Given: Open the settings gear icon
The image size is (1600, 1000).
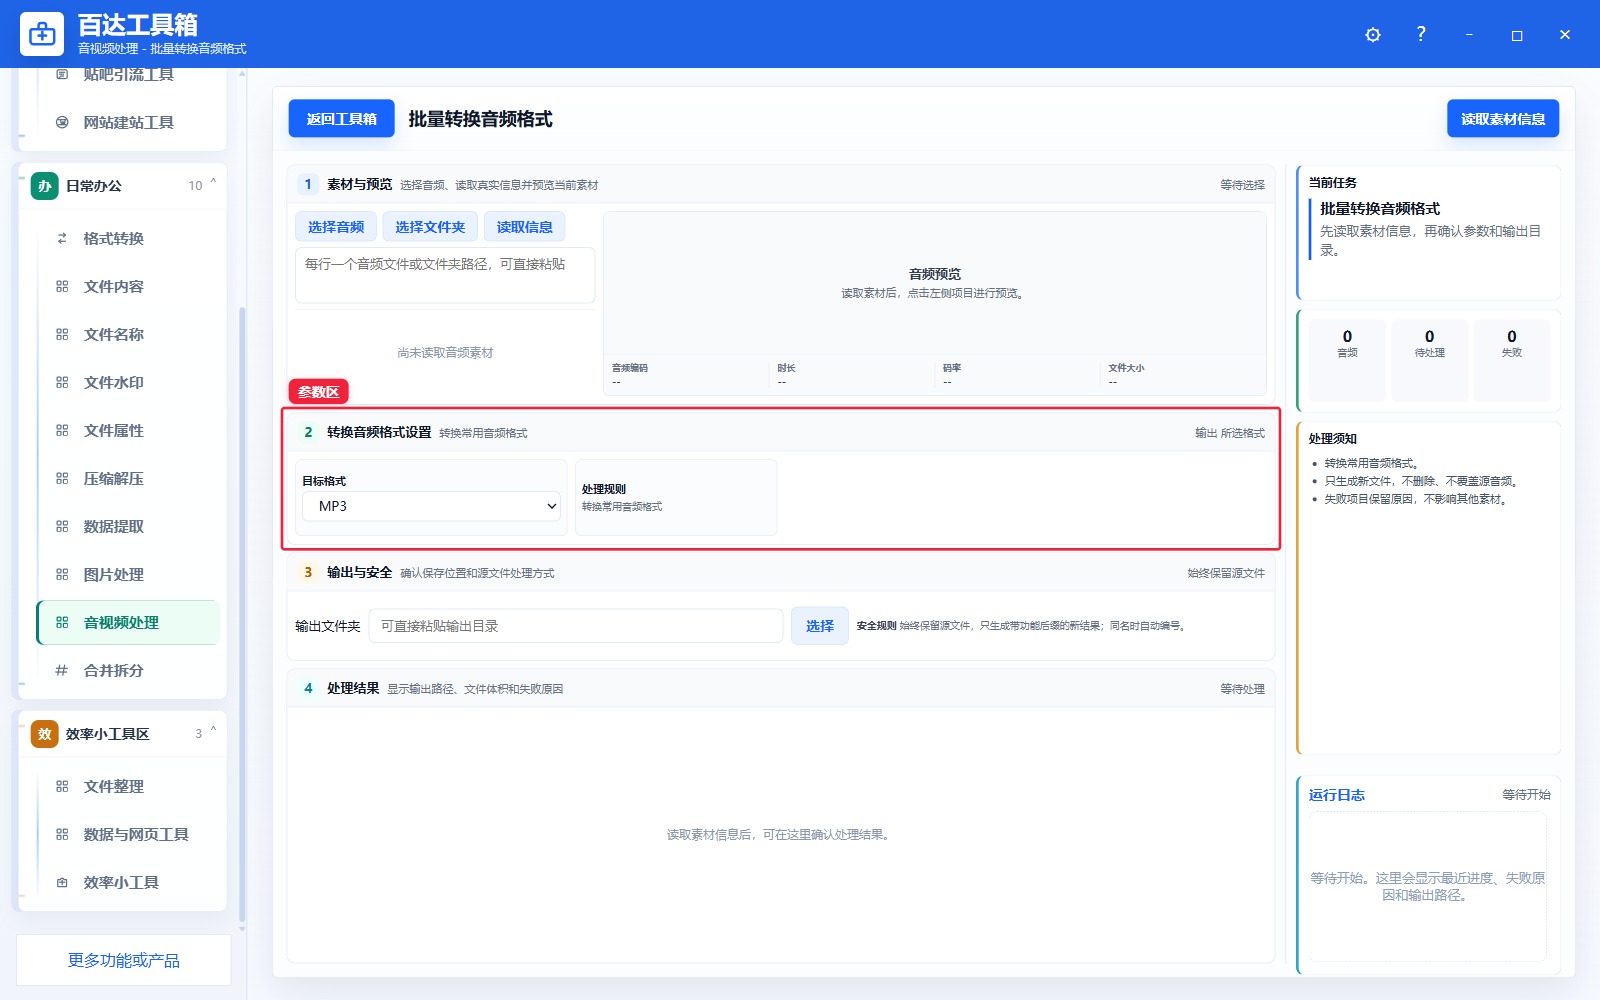Looking at the screenshot, I should click(x=1373, y=35).
